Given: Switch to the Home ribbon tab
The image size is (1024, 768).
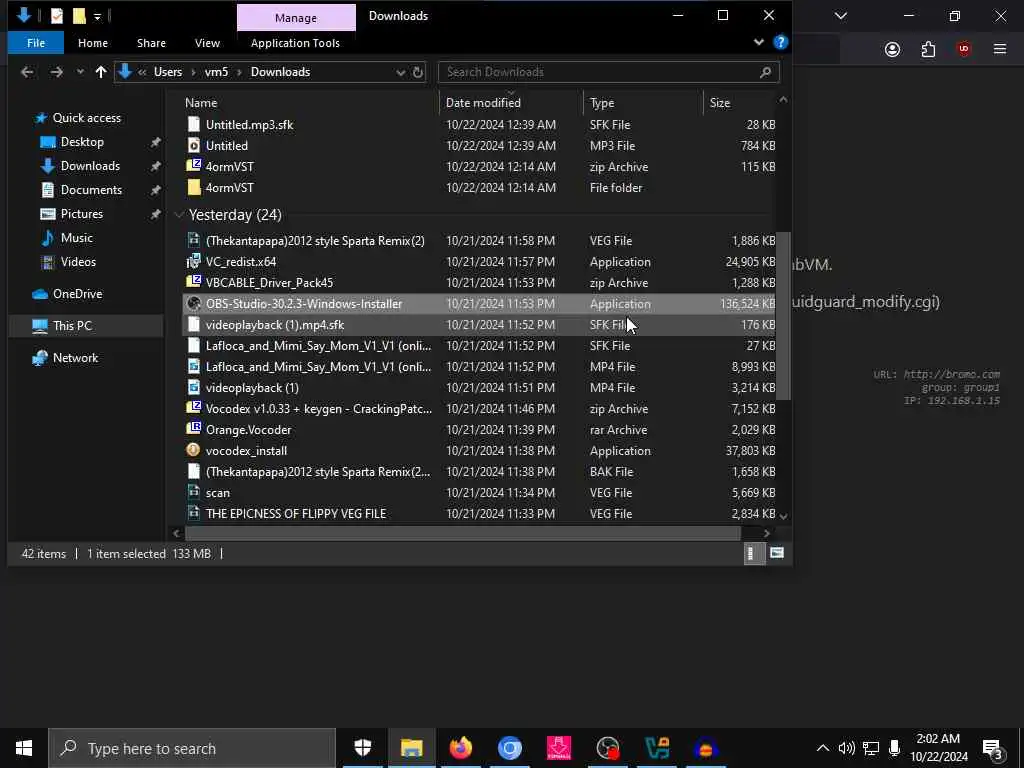Looking at the screenshot, I should coord(93,43).
